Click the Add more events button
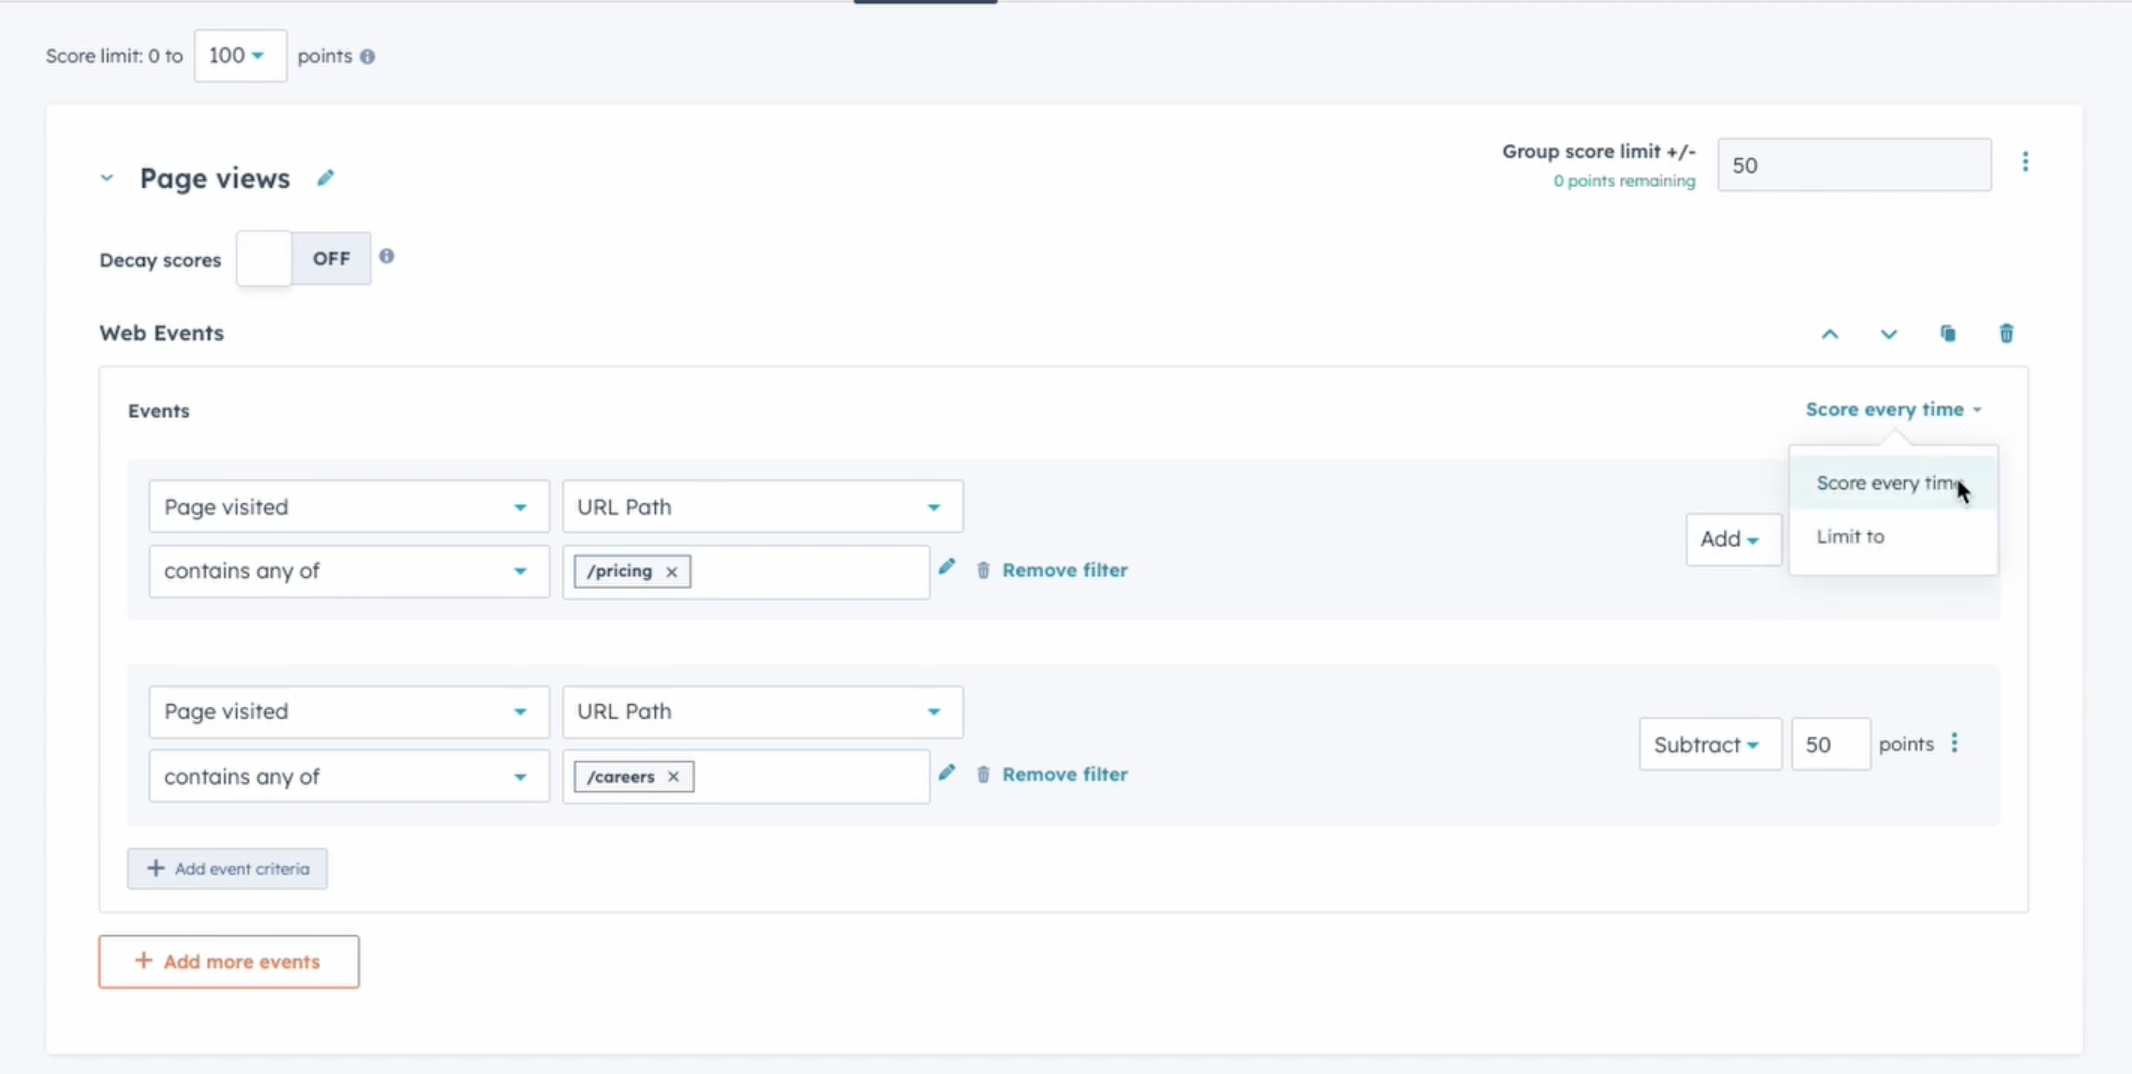 [x=229, y=962]
